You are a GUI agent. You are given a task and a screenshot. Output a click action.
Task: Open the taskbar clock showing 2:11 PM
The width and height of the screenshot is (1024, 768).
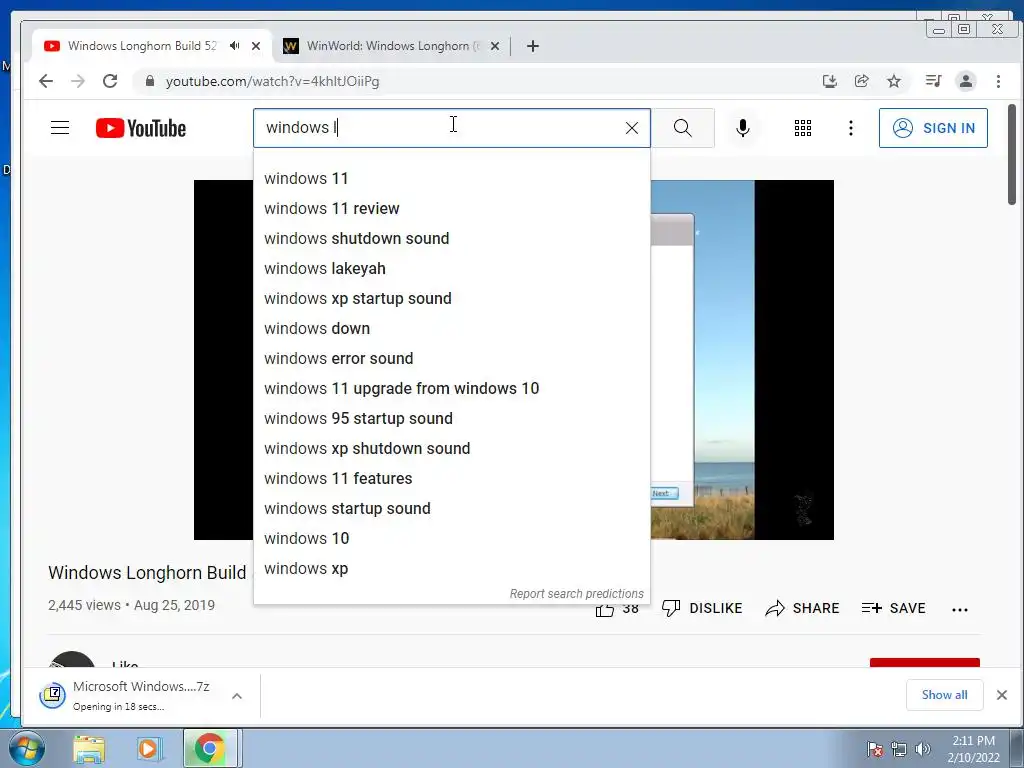point(973,749)
